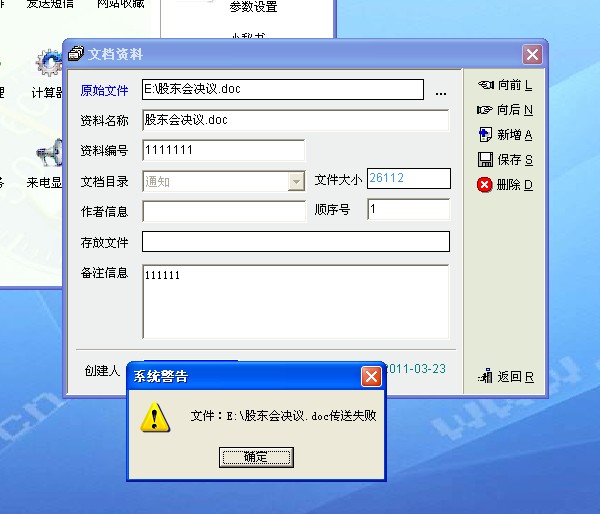Return using the 返回 R button
The height and width of the screenshot is (514, 600).
(x=506, y=377)
